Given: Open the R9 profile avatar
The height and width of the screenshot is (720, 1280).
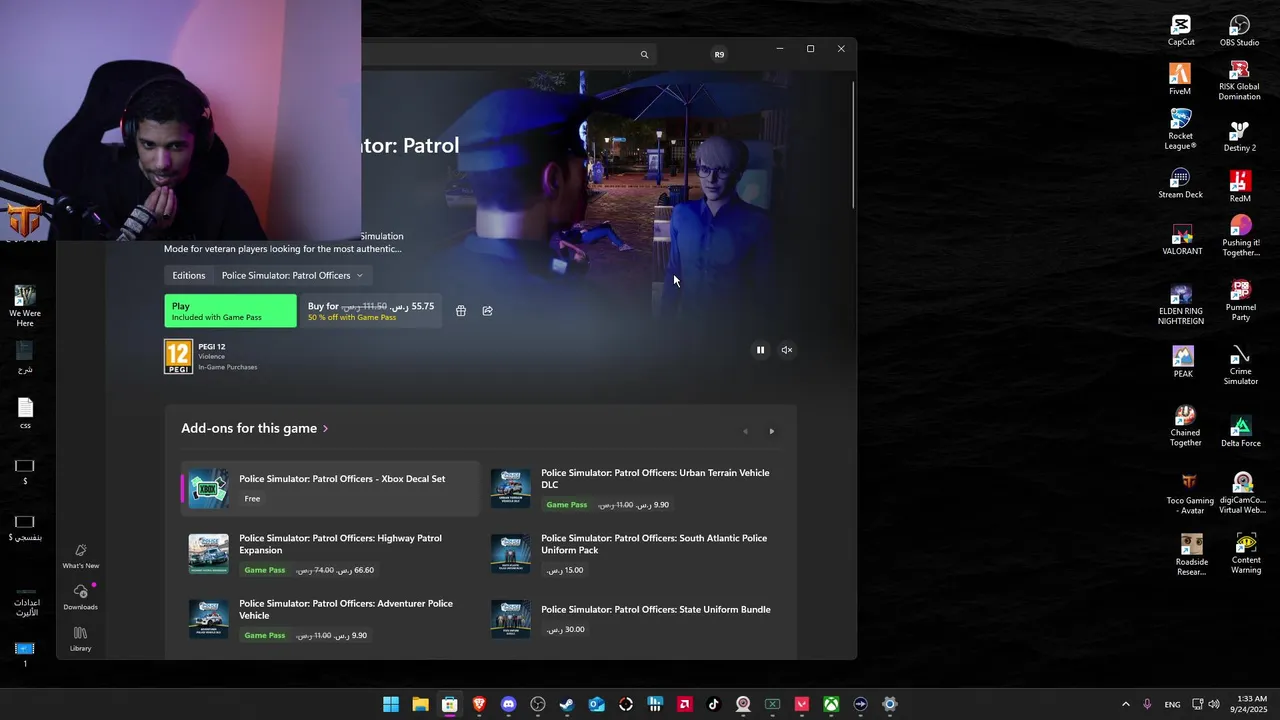Looking at the screenshot, I should coord(719,55).
